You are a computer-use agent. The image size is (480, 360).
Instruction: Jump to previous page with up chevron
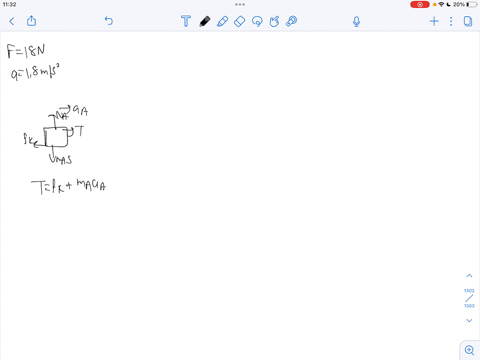pyautogui.click(x=469, y=276)
